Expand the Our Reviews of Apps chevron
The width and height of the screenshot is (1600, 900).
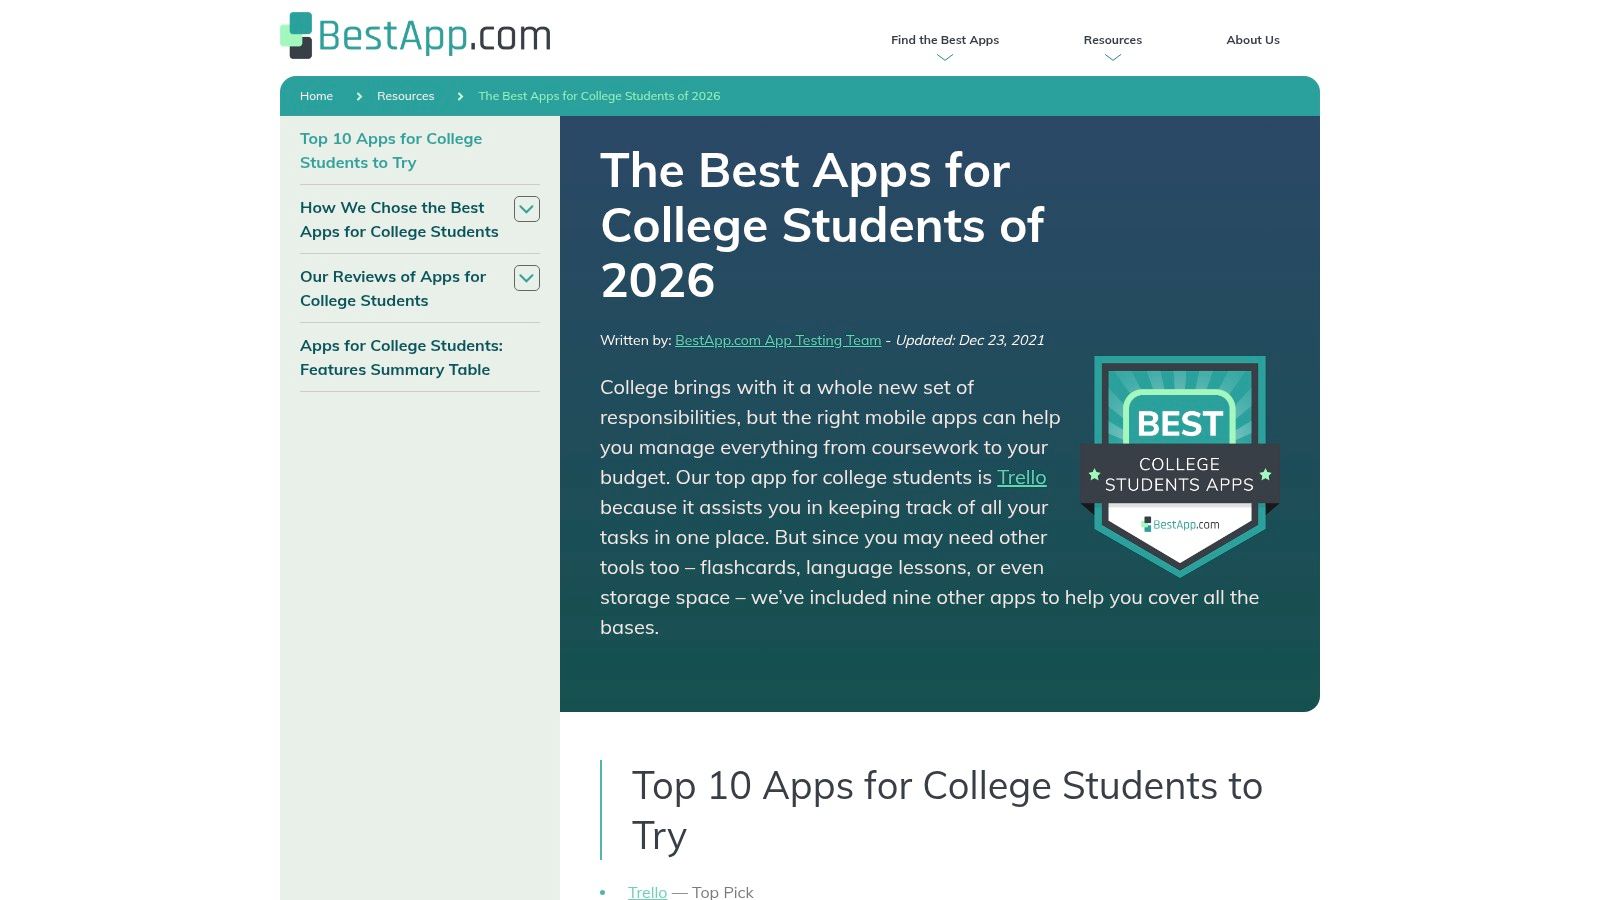coord(527,278)
